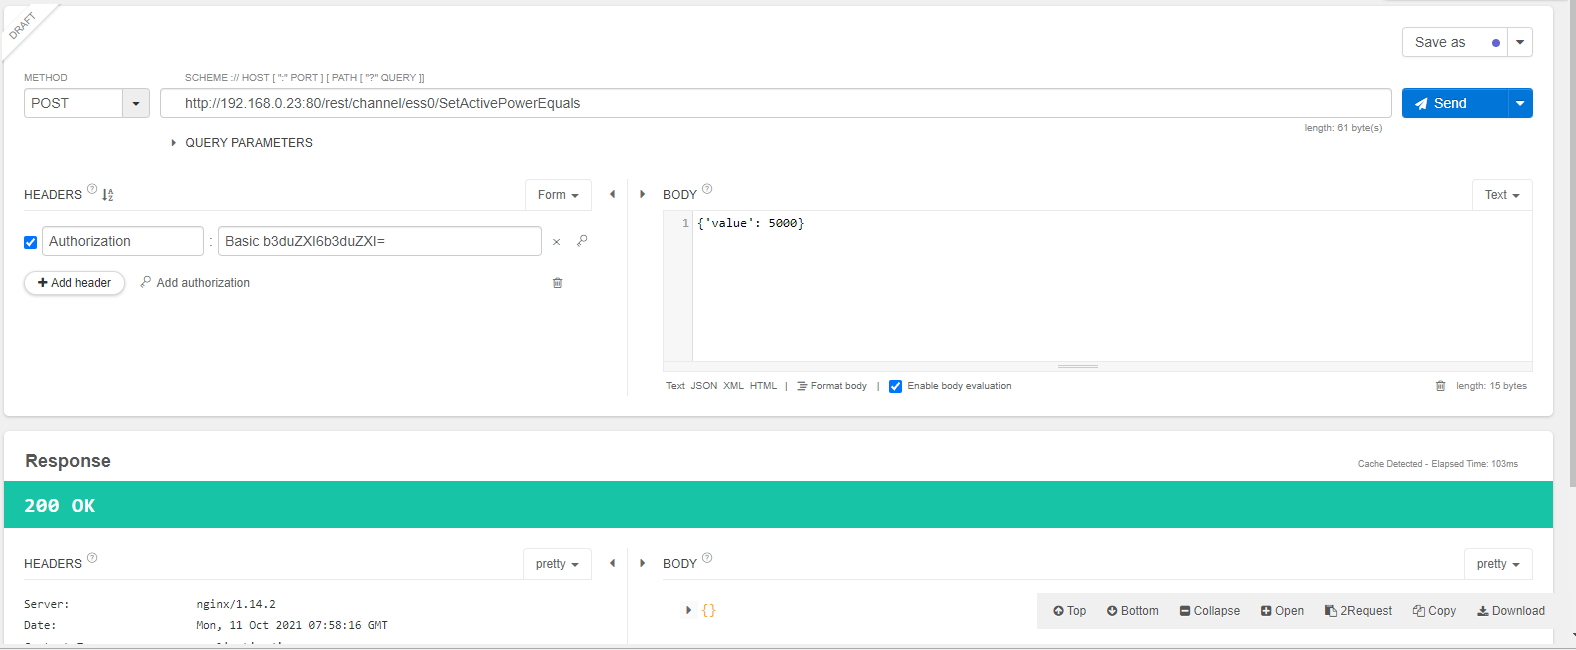
Task: Collapse response headers panel left arrow
Action: (612, 563)
